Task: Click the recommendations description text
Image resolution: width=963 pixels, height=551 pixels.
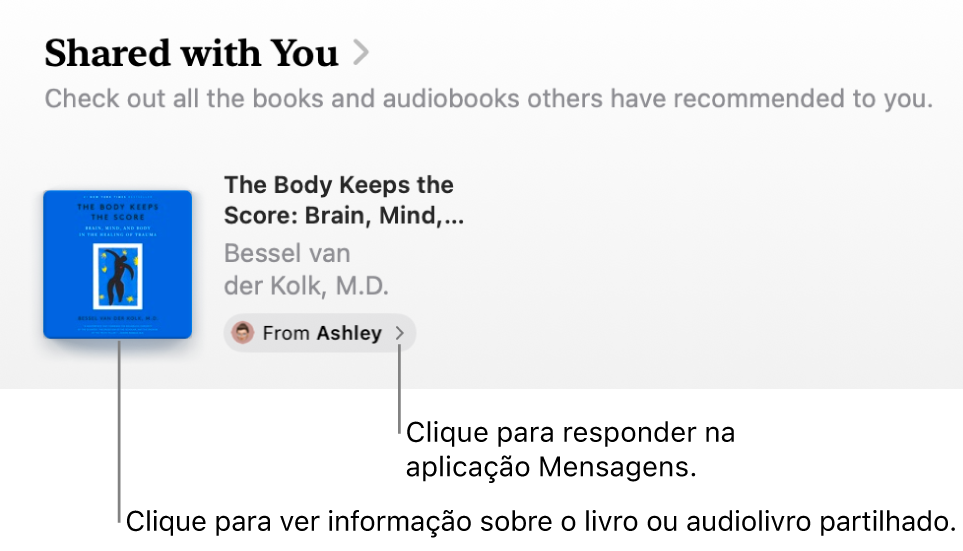Action: click(x=488, y=99)
